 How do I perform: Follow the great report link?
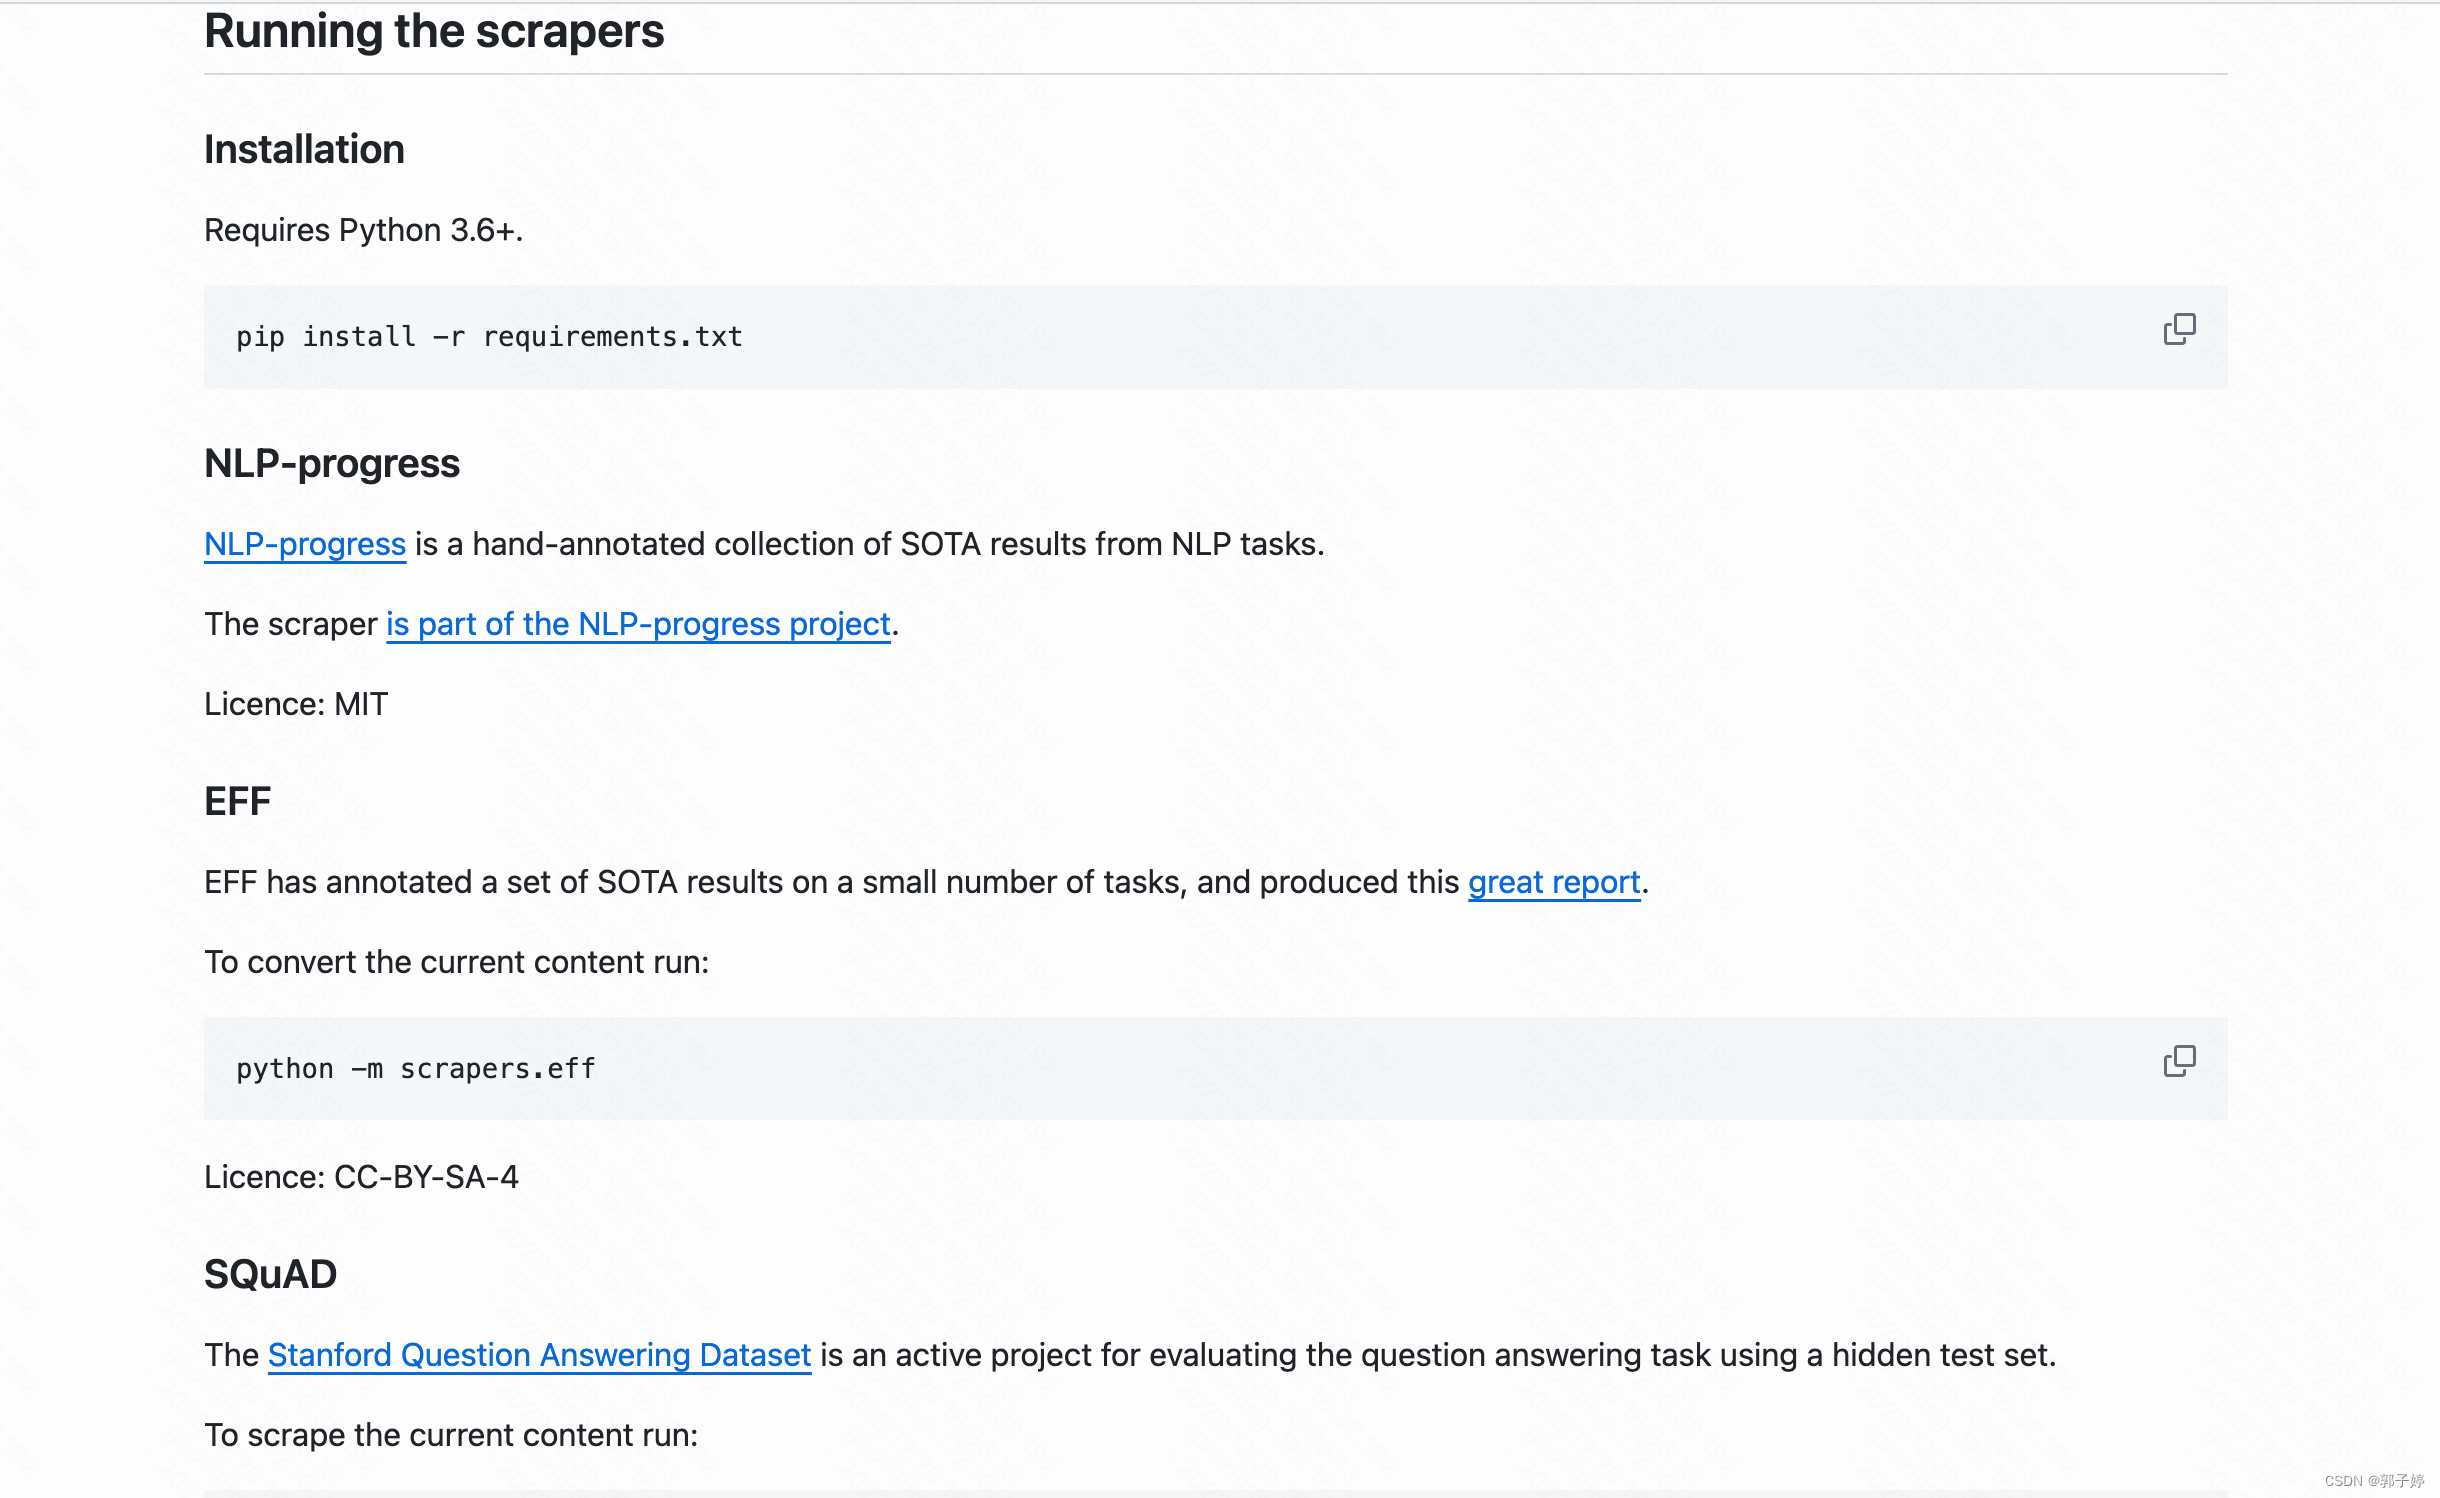pyautogui.click(x=1552, y=882)
